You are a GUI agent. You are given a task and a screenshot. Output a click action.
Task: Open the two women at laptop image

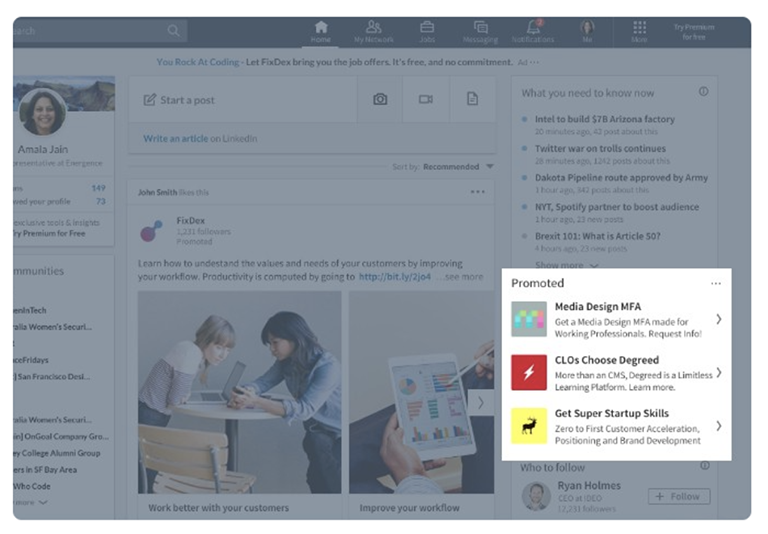pyautogui.click(x=240, y=392)
